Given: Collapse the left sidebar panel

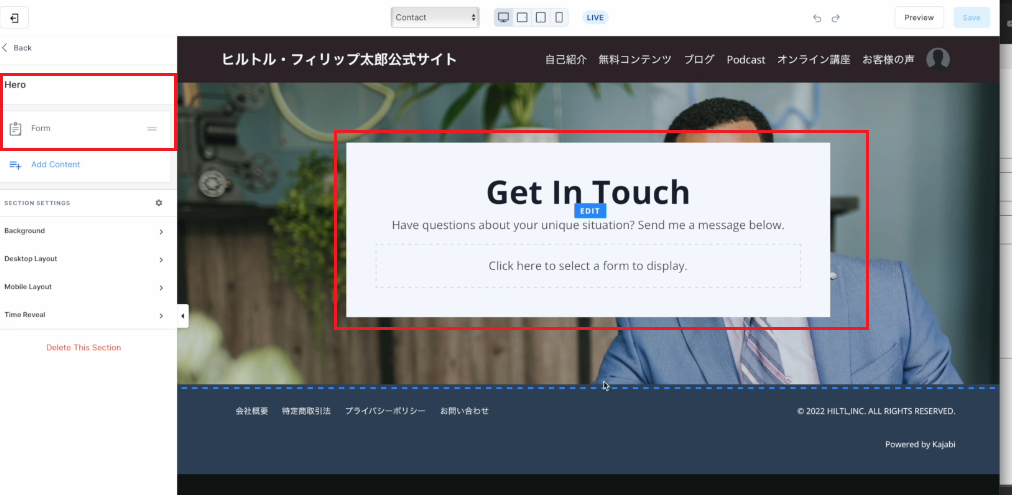Looking at the screenshot, I should tap(183, 316).
